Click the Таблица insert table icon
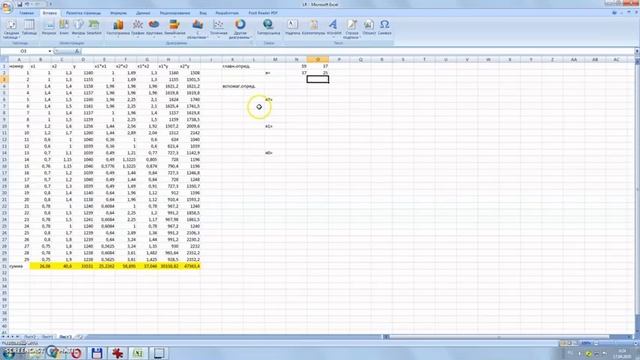Screen dimensions: 640x360 29,27
